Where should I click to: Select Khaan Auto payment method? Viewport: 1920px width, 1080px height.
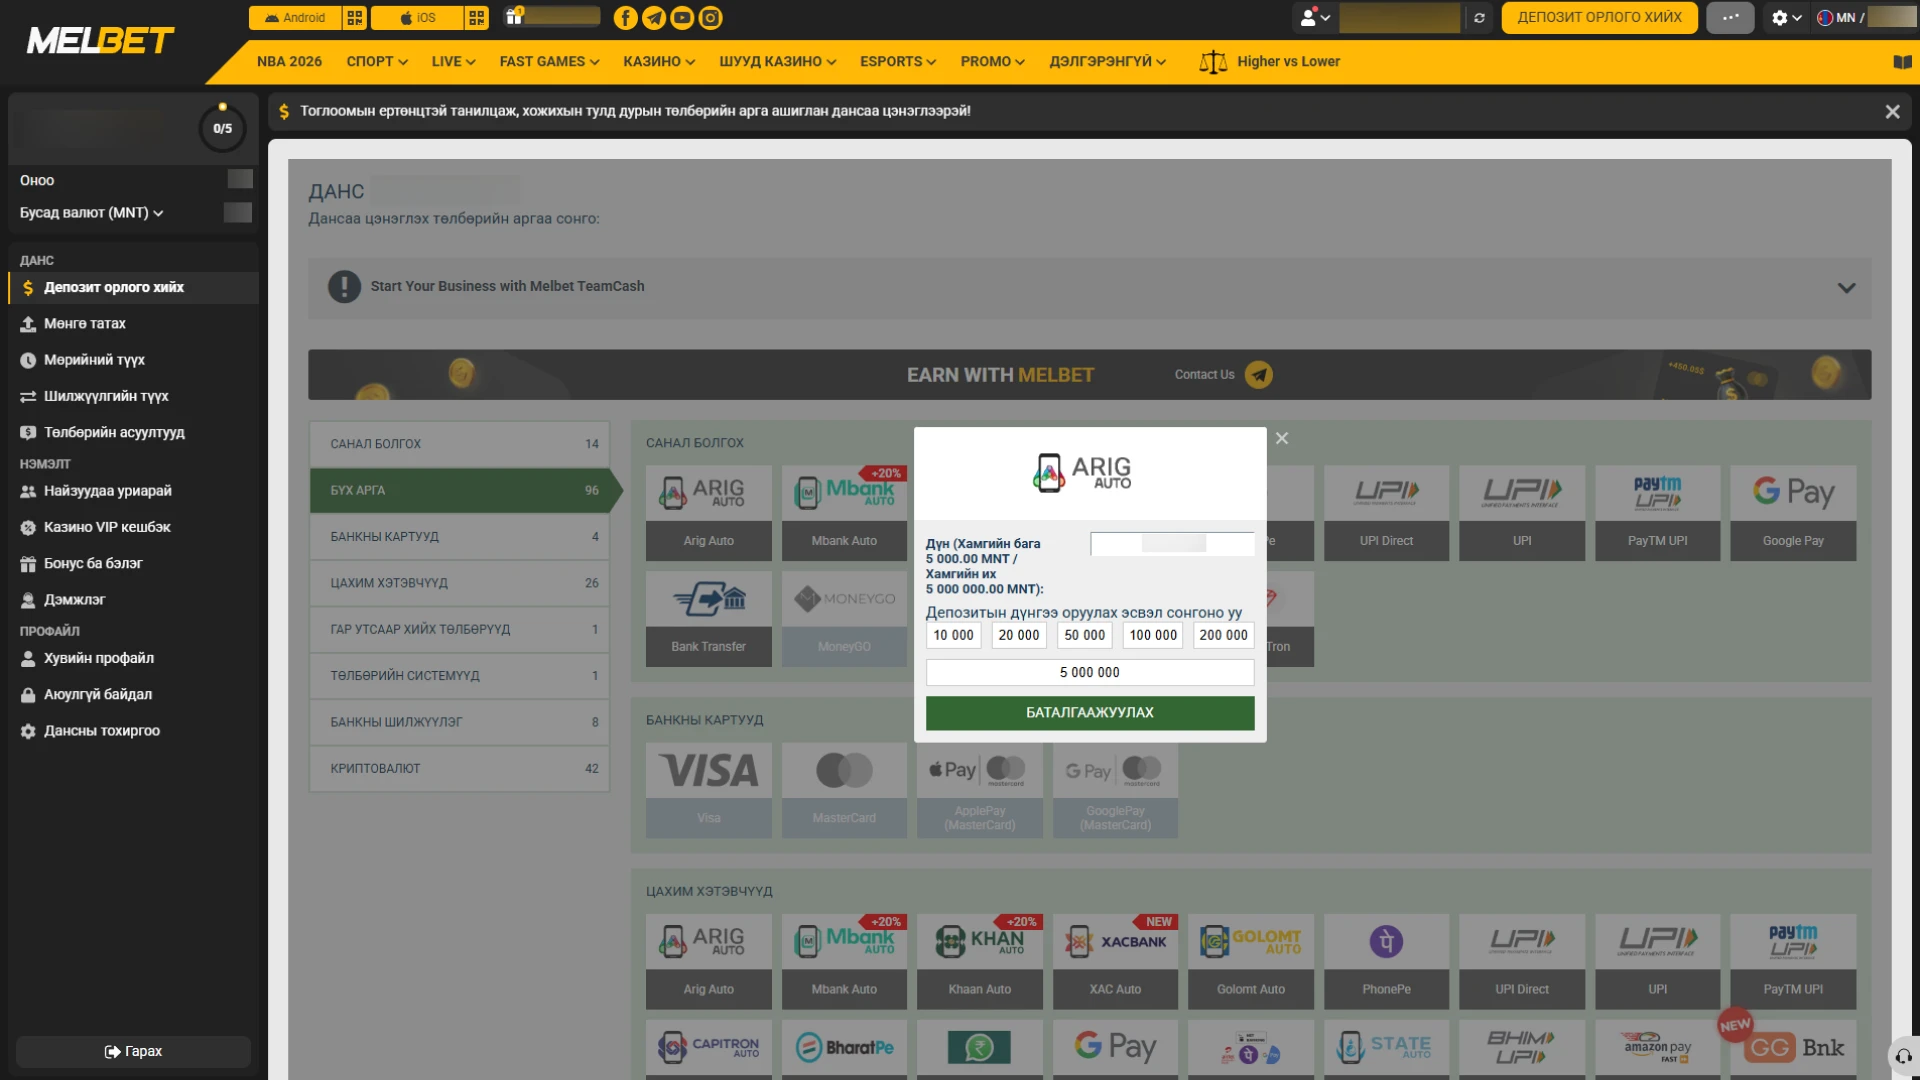tap(980, 962)
